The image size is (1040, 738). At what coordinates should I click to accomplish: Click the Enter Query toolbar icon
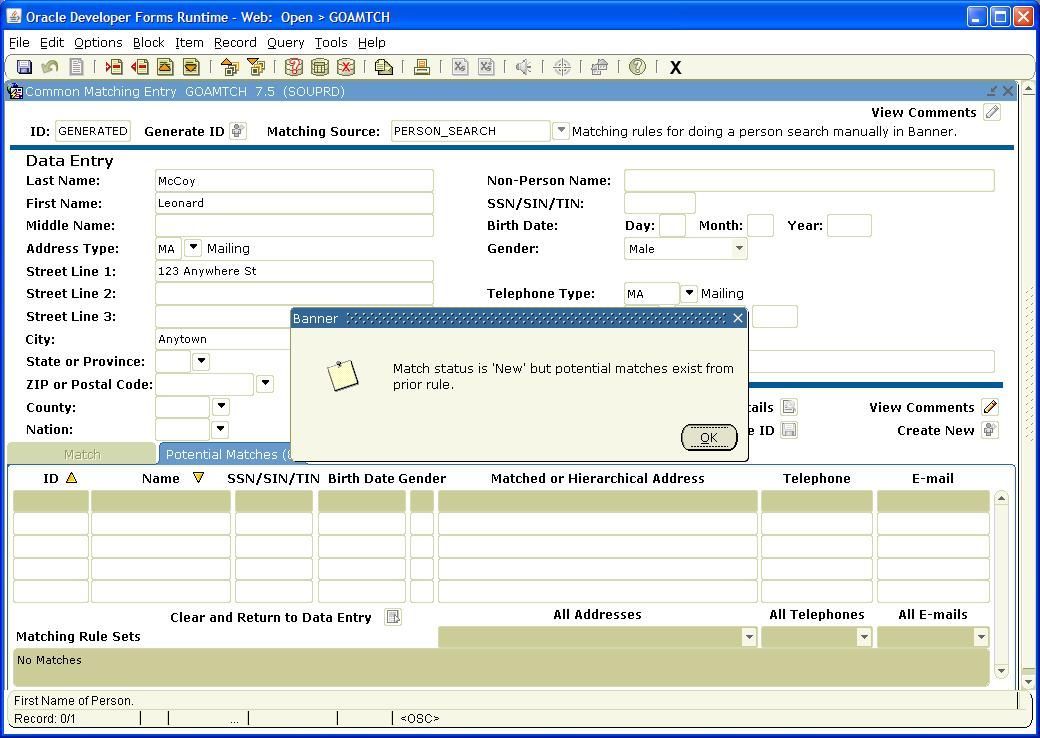[x=293, y=67]
